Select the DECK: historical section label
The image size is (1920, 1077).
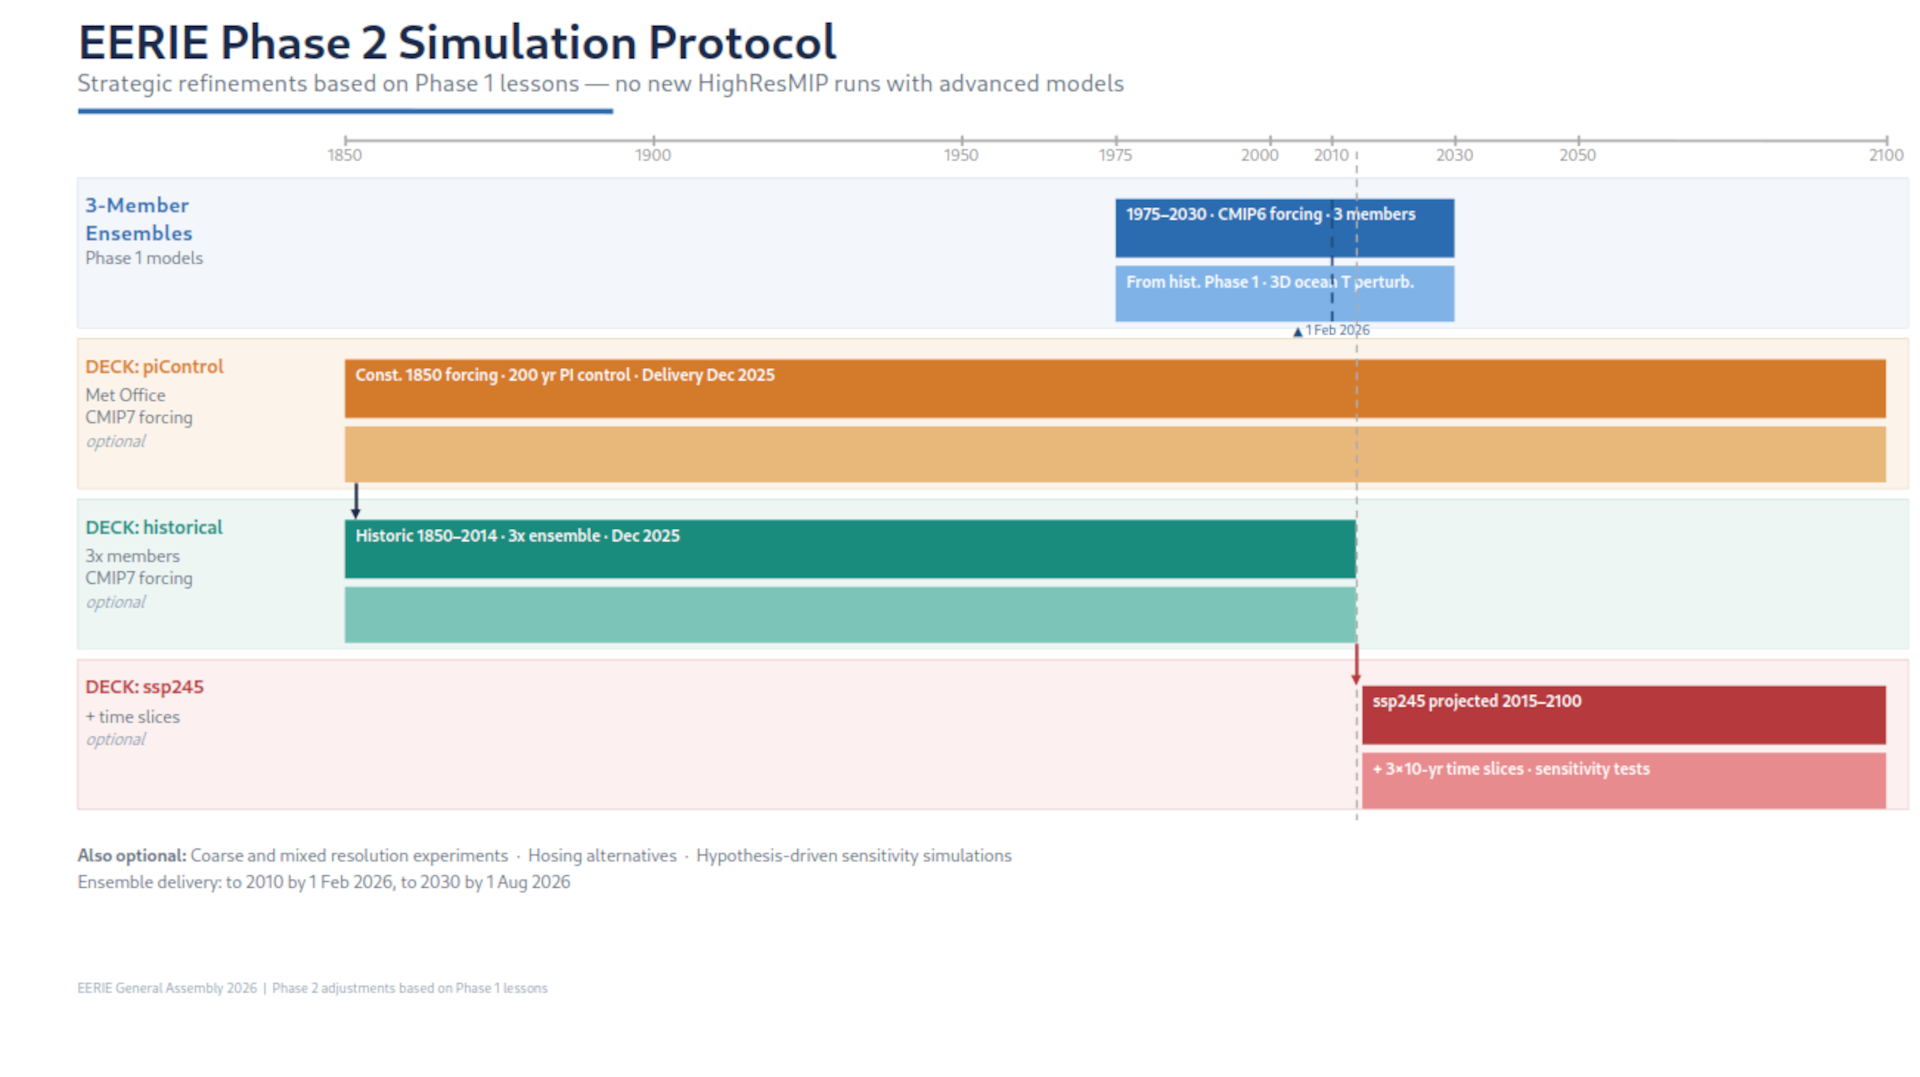point(154,527)
